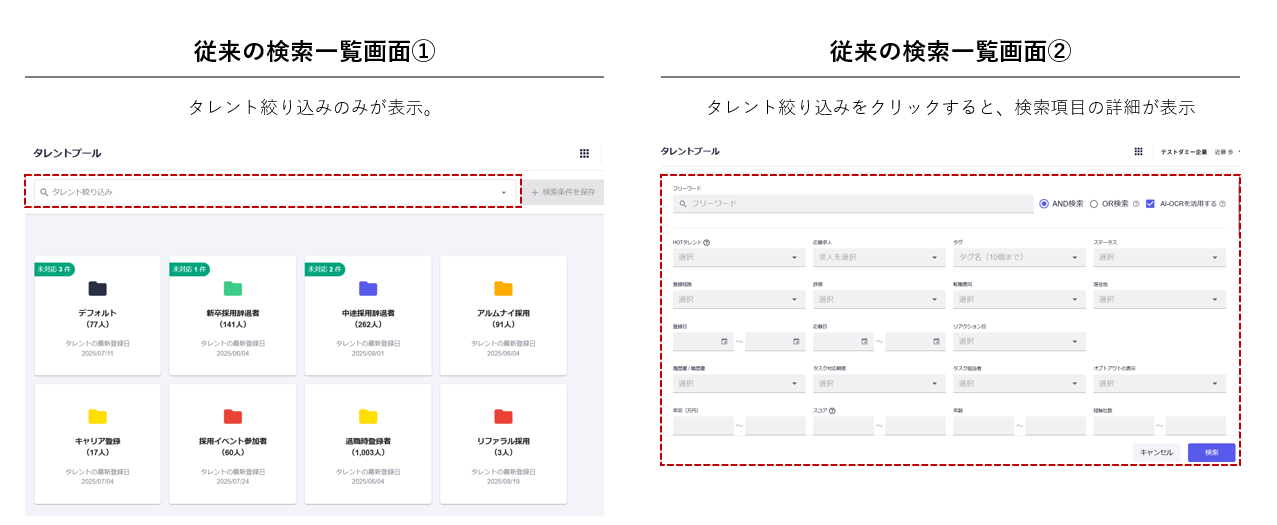Click into the フリーワード search field
Image resolution: width=1277 pixels, height=525 pixels.
click(852, 204)
